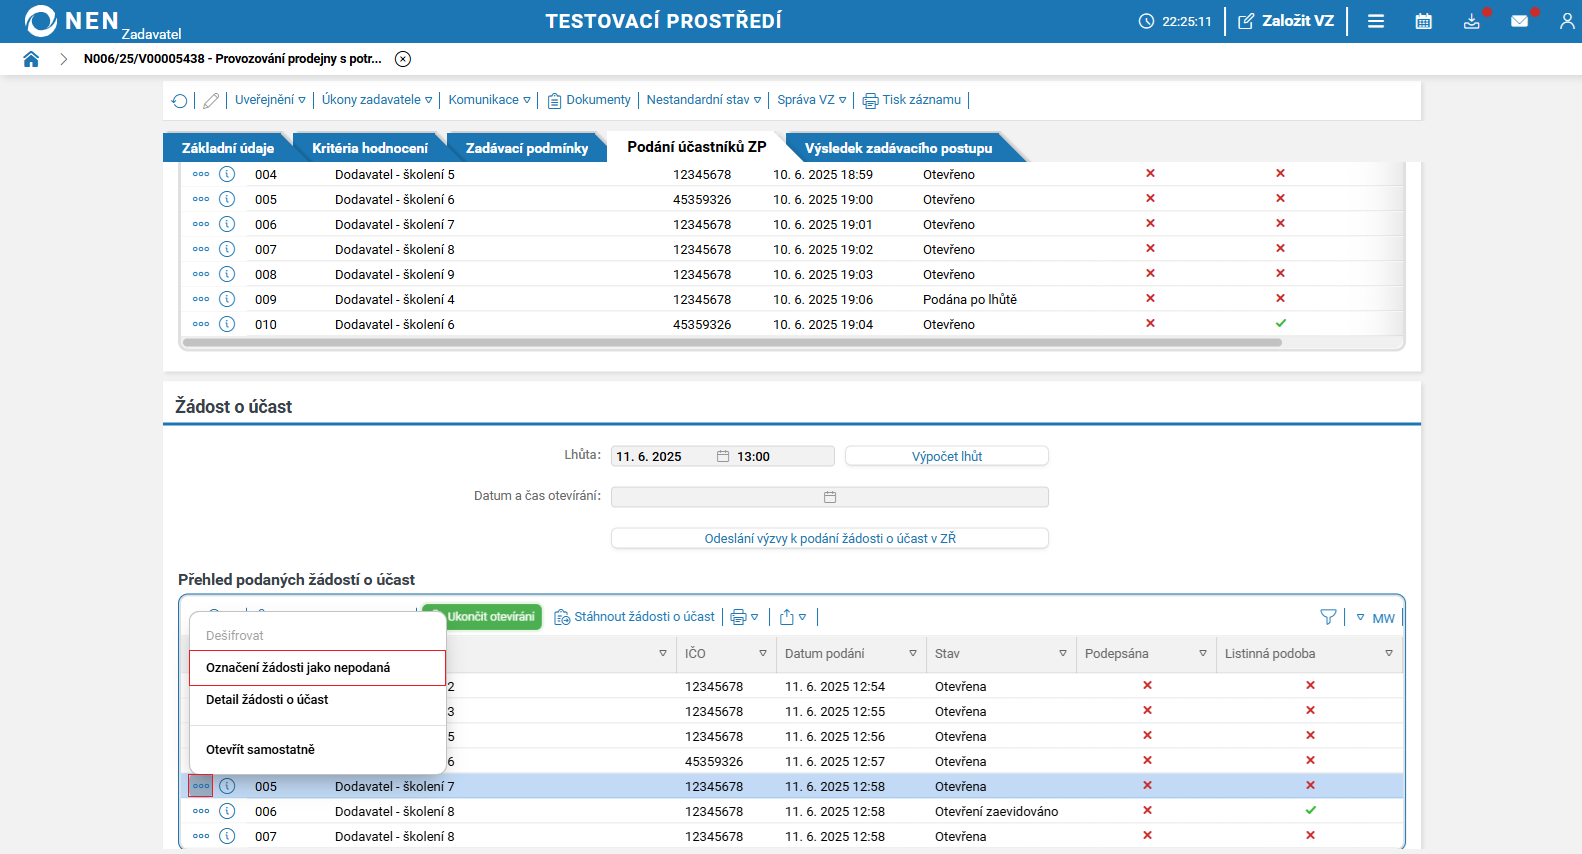Screen dimensions: 1582x854
Task: Select 'Otevření zaevidováno' status cell
Action: pos(996,812)
